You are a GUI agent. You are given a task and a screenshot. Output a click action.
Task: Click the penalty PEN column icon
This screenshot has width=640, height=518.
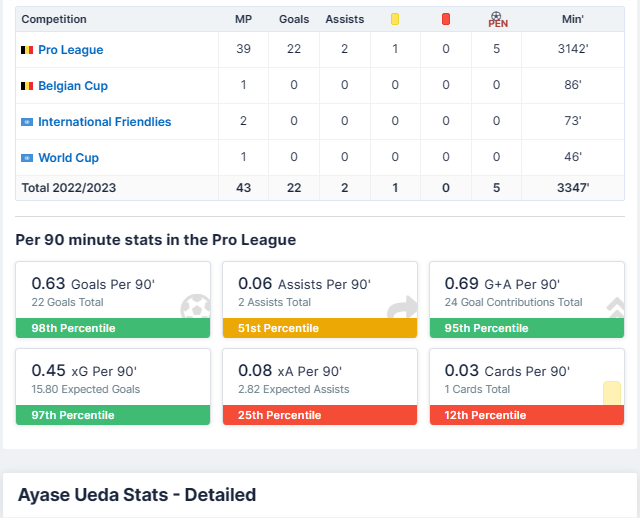[x=498, y=20]
